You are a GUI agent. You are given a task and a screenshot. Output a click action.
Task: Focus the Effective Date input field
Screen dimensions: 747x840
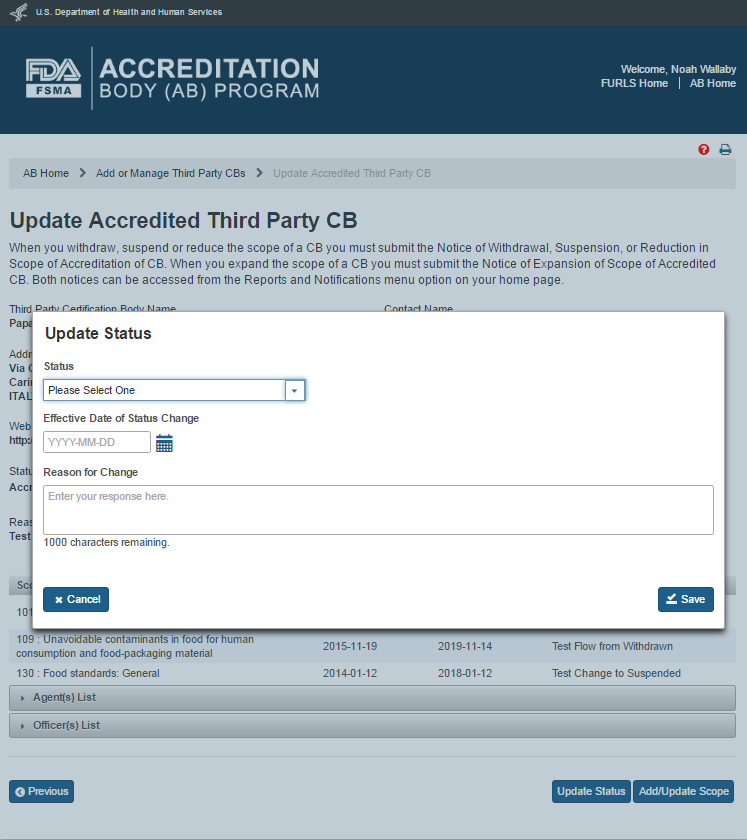pyautogui.click(x=97, y=442)
